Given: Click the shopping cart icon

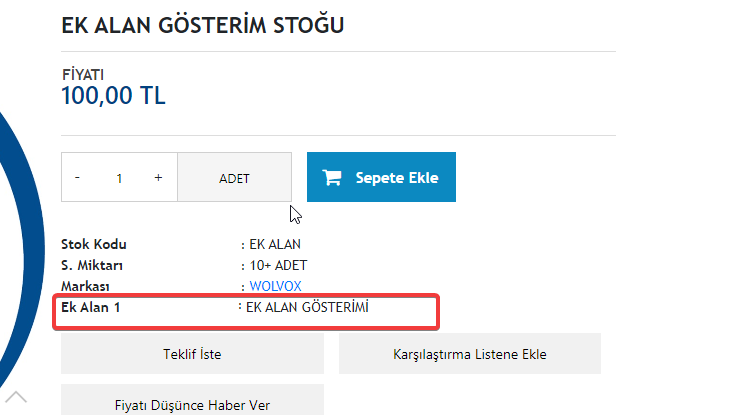Looking at the screenshot, I should (x=332, y=178).
